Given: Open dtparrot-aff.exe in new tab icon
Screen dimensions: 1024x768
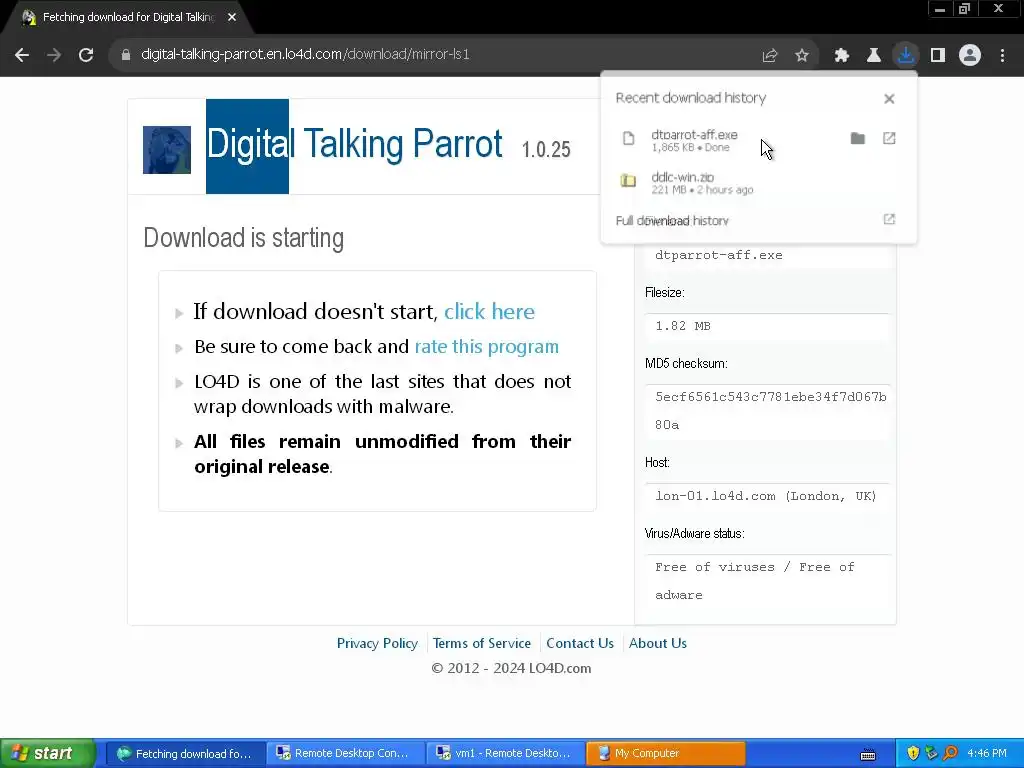Looking at the screenshot, I should tap(889, 138).
